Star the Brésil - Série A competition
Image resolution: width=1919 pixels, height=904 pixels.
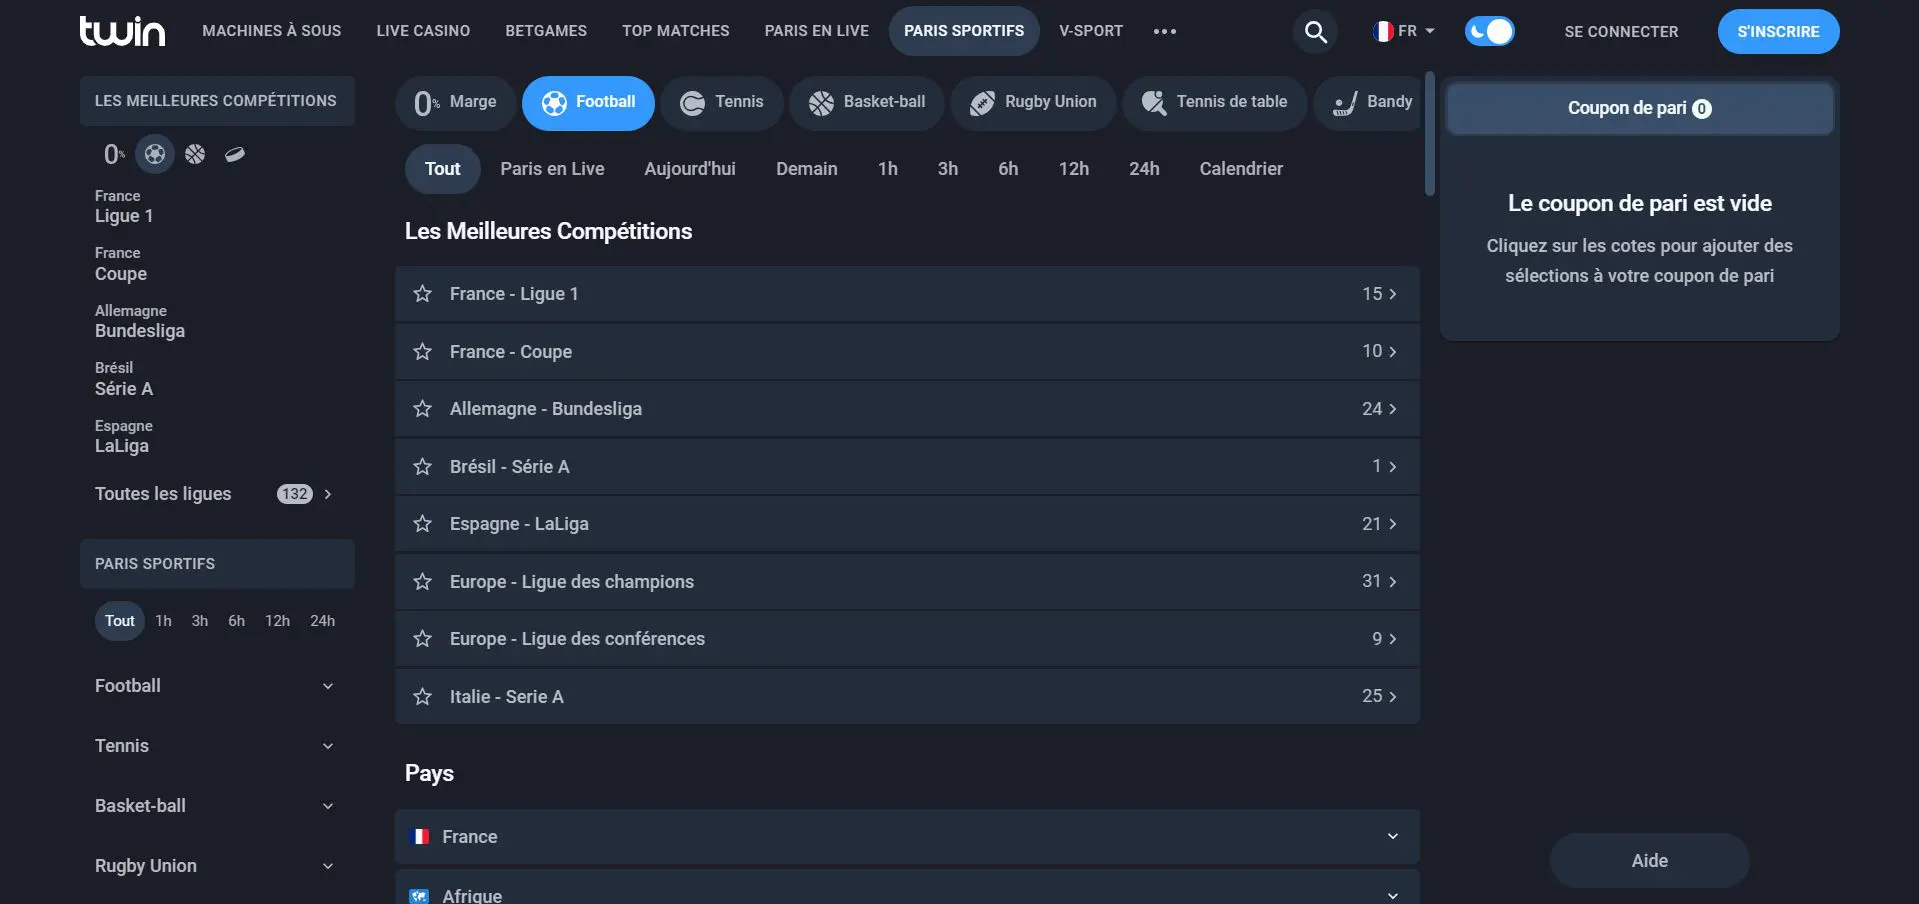(423, 467)
